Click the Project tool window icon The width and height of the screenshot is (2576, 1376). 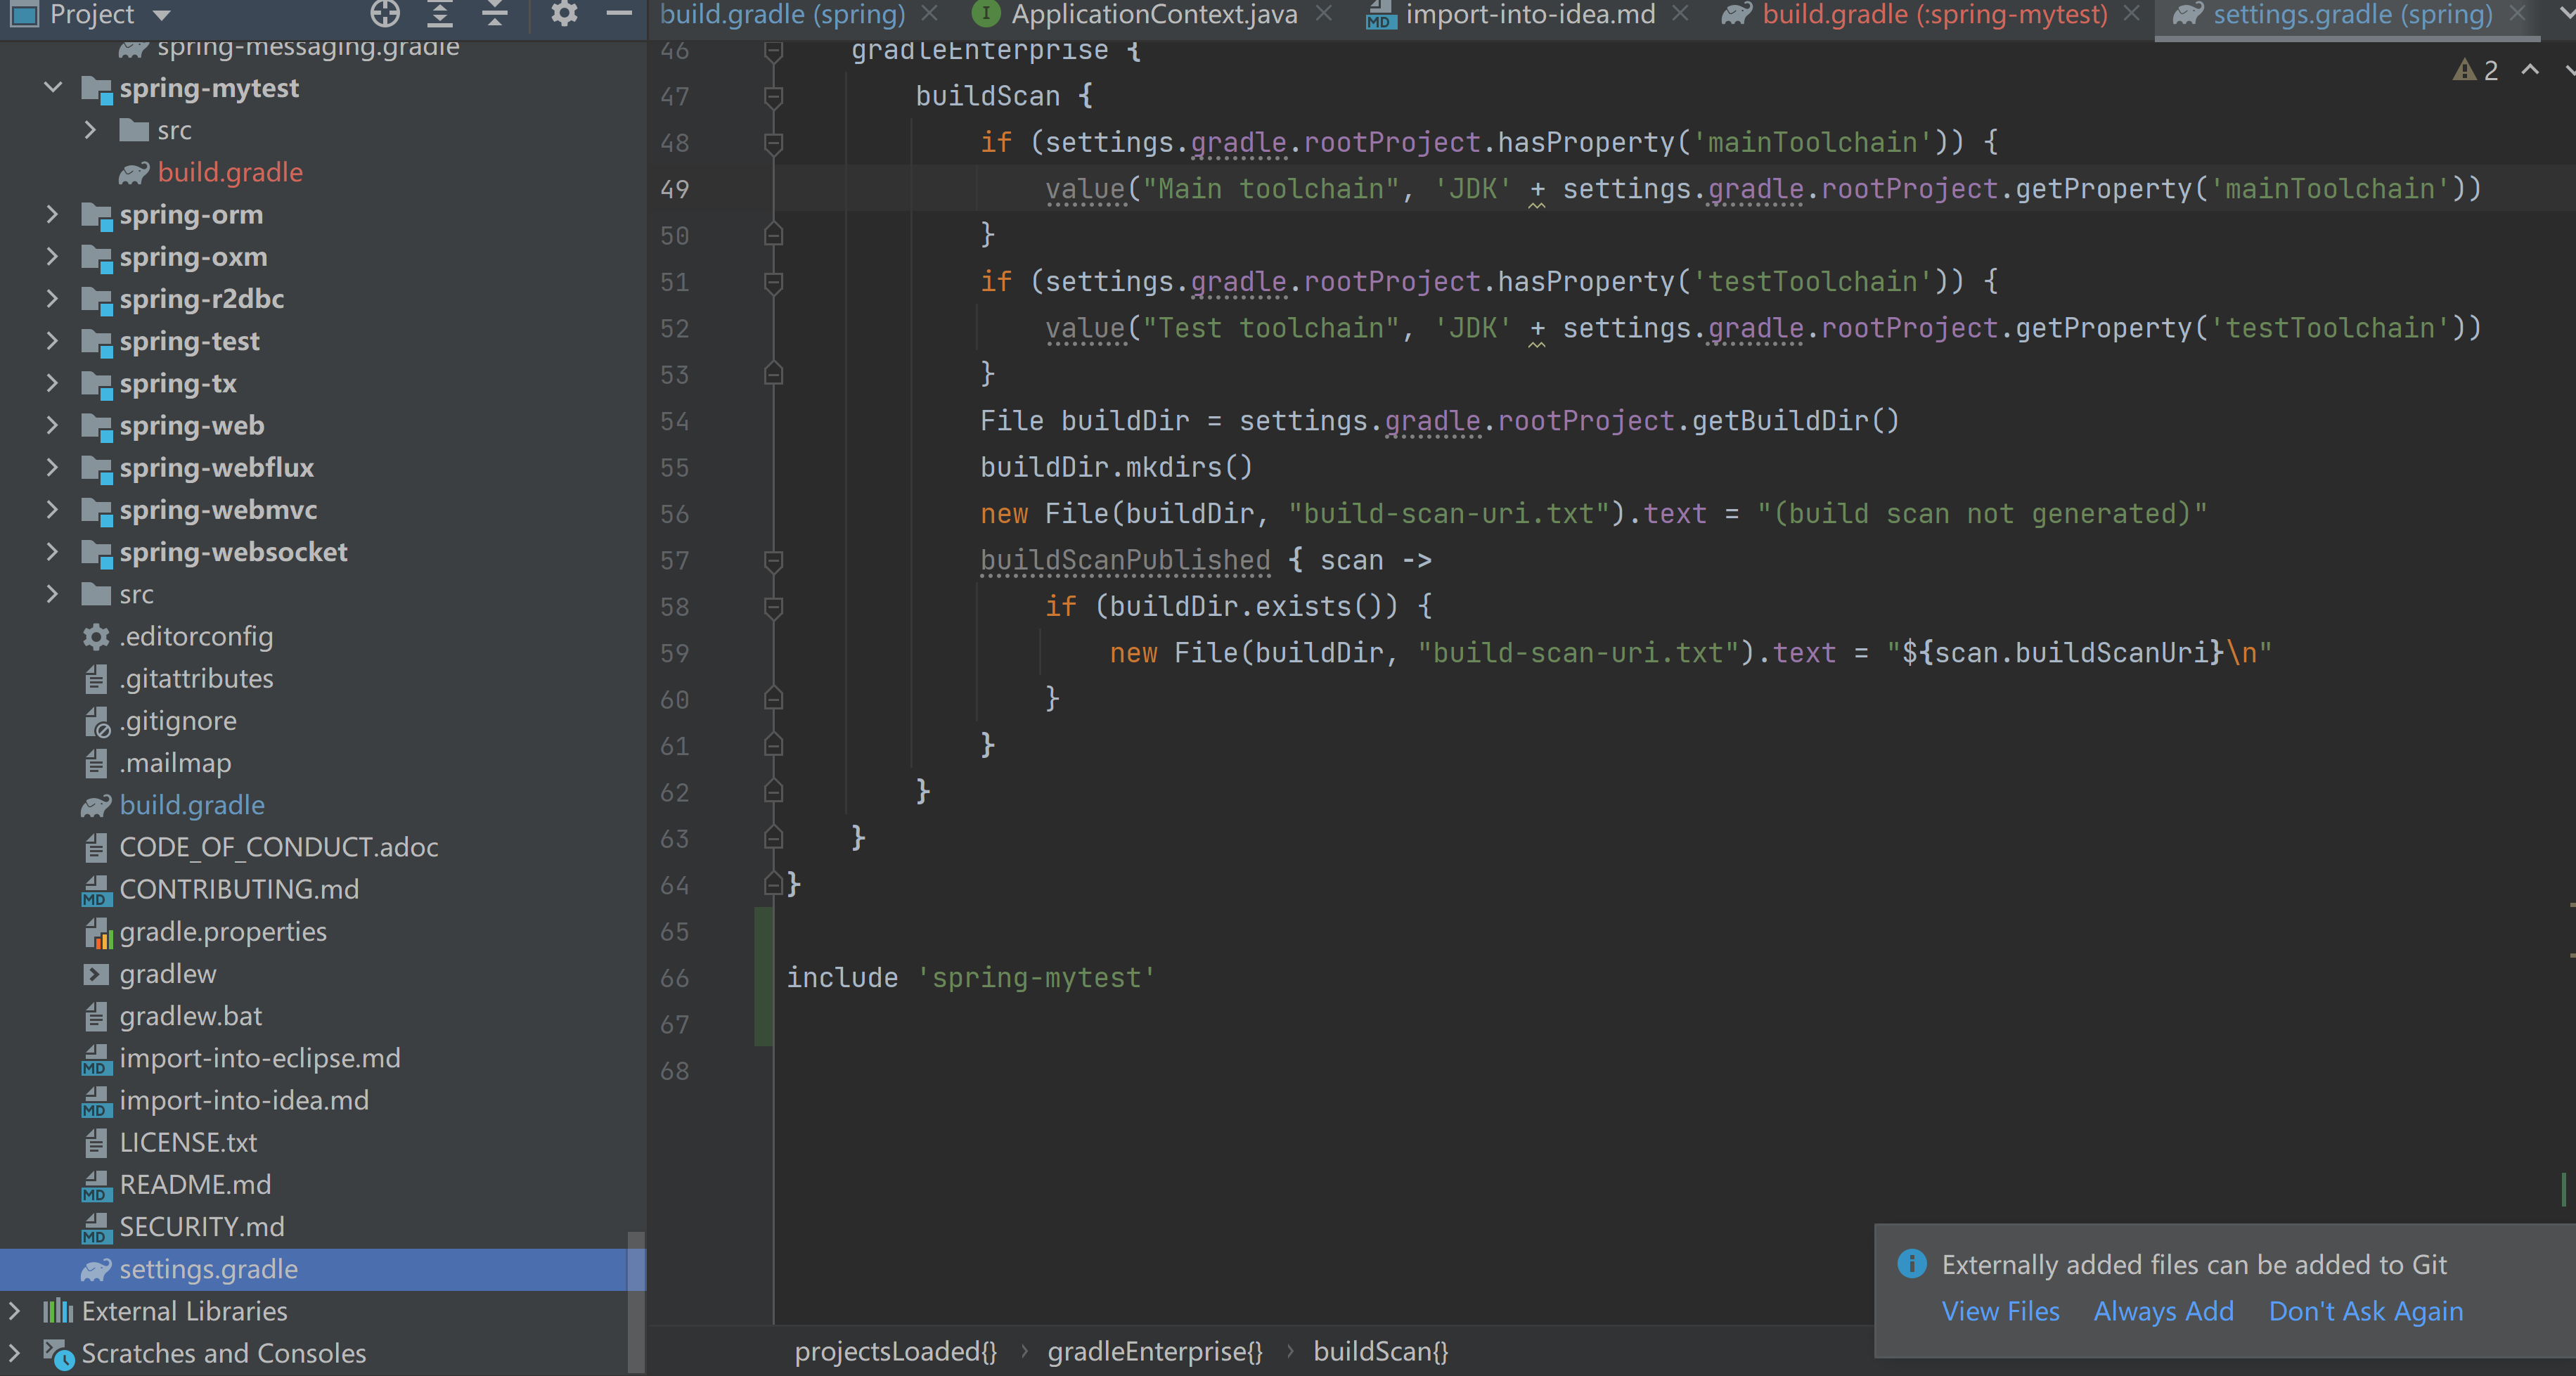click(23, 14)
